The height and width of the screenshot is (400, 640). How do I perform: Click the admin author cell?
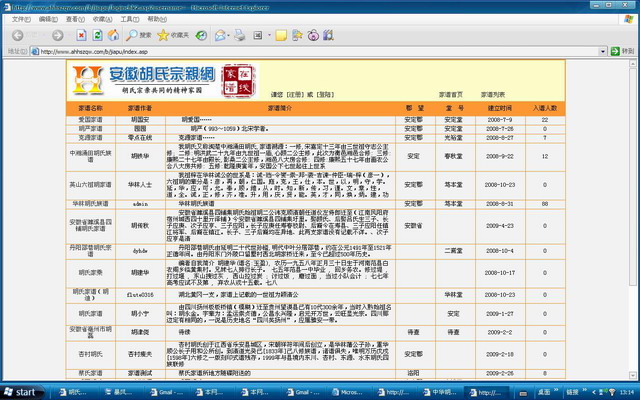(x=140, y=204)
